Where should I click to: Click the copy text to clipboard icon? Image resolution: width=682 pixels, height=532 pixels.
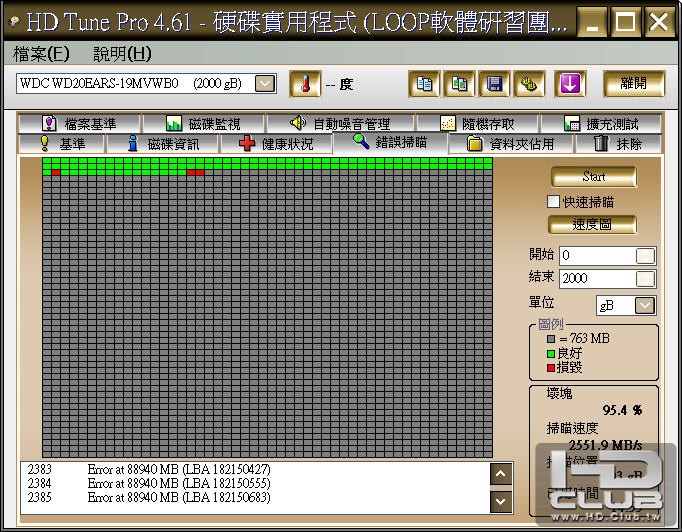(424, 84)
